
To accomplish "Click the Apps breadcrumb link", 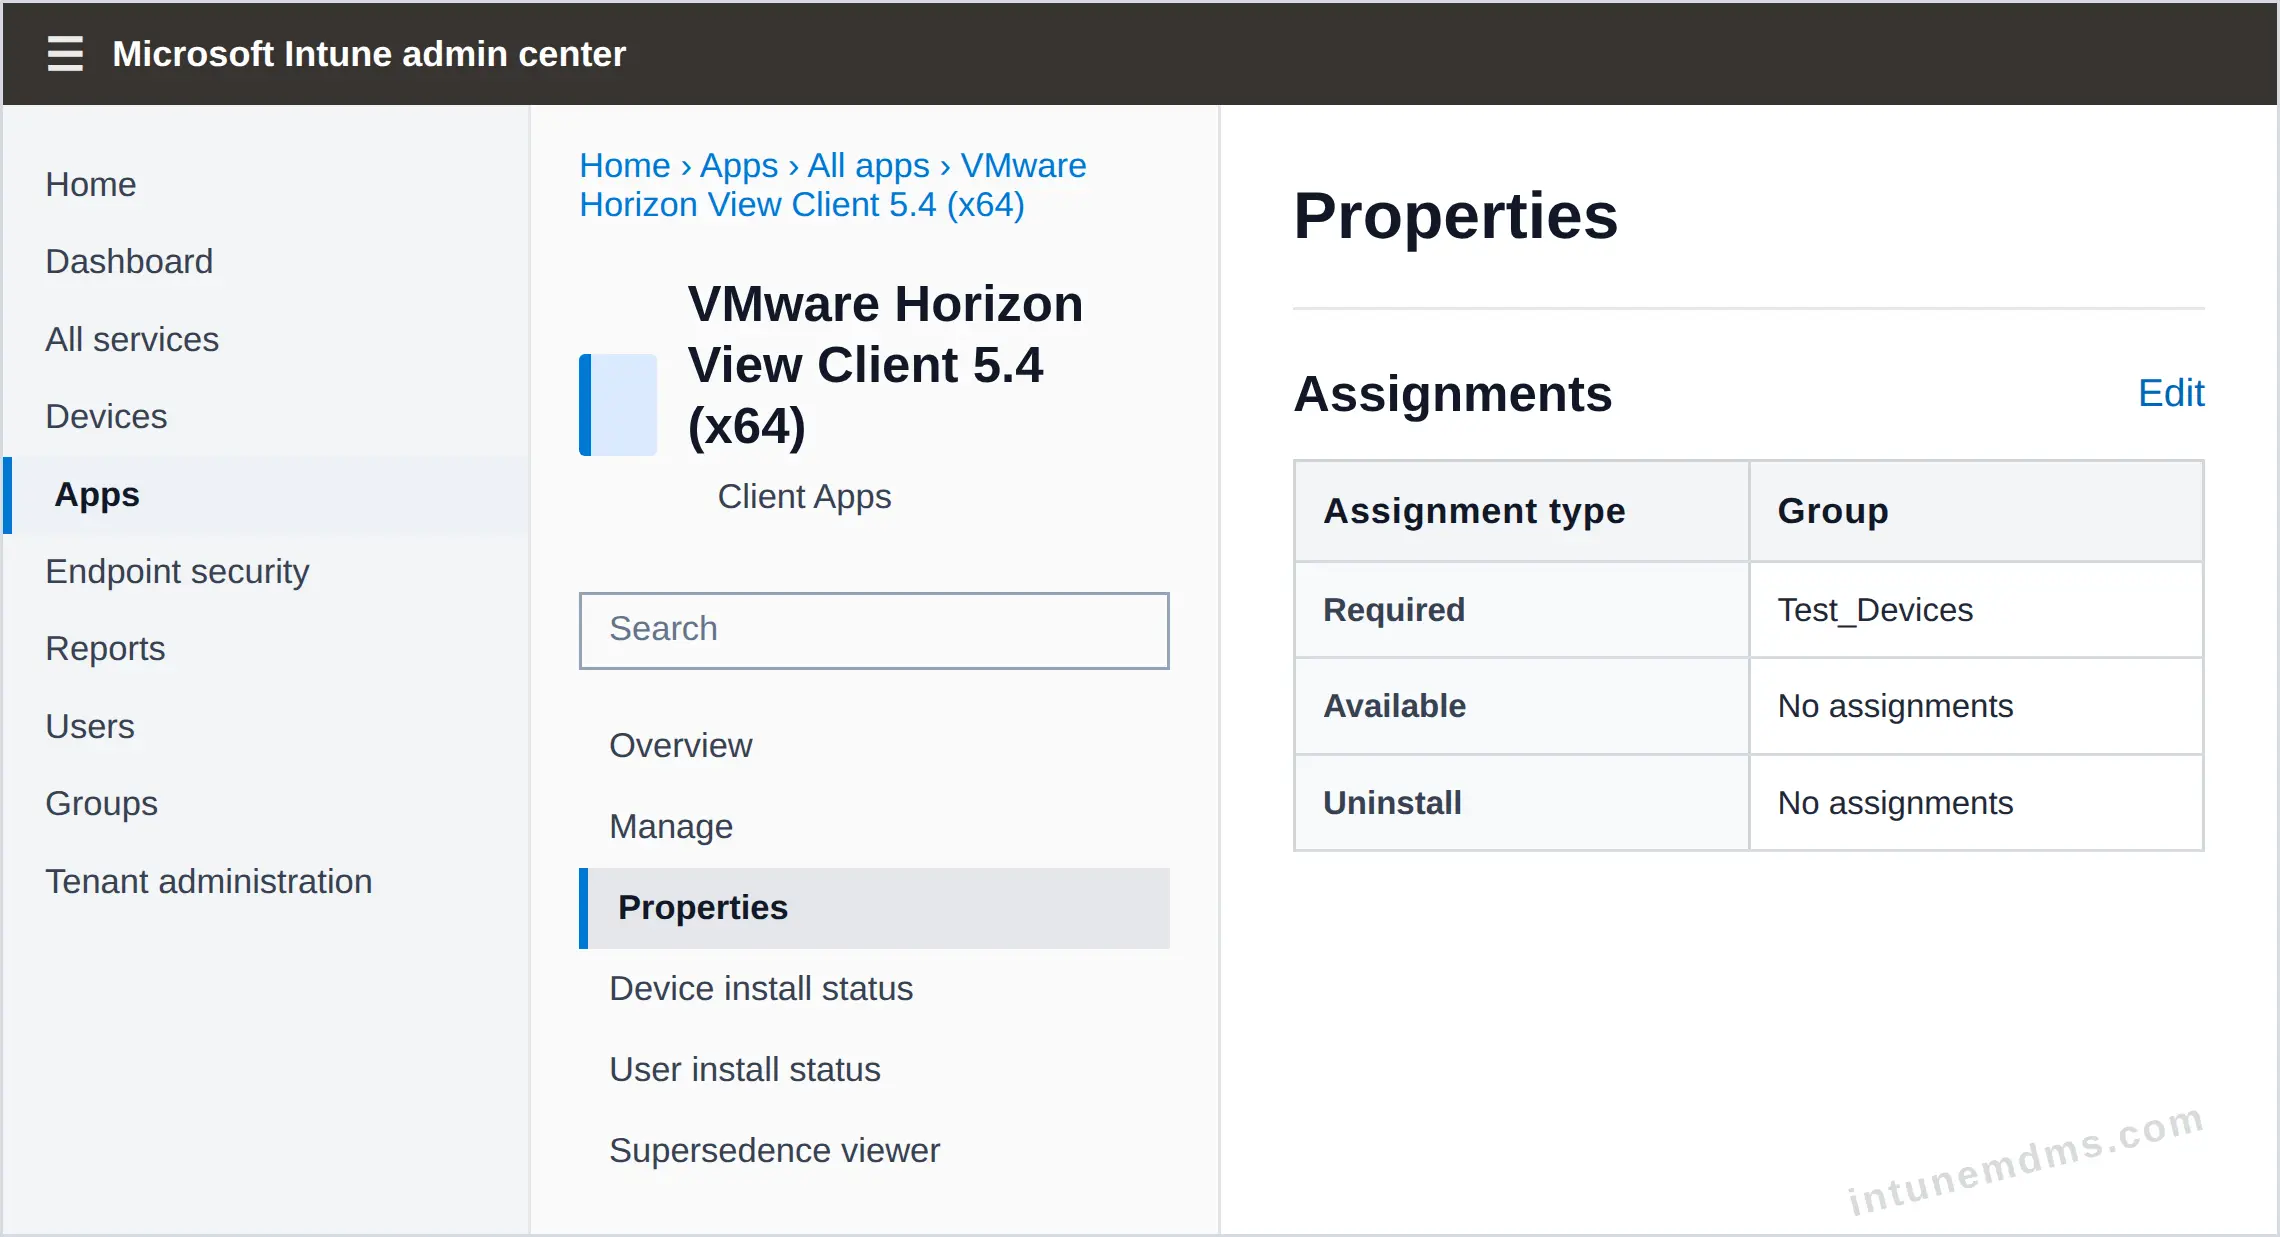I will tap(739, 165).
